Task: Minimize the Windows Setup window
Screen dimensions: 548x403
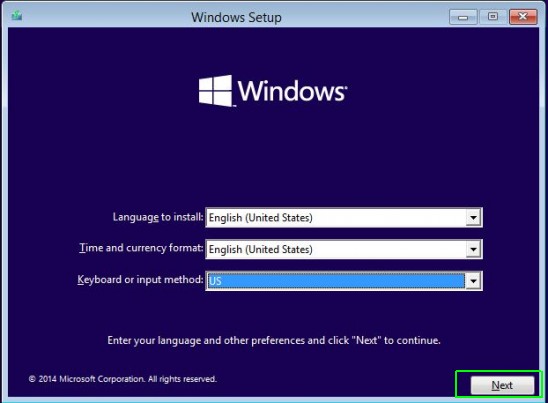Action: [x=463, y=17]
